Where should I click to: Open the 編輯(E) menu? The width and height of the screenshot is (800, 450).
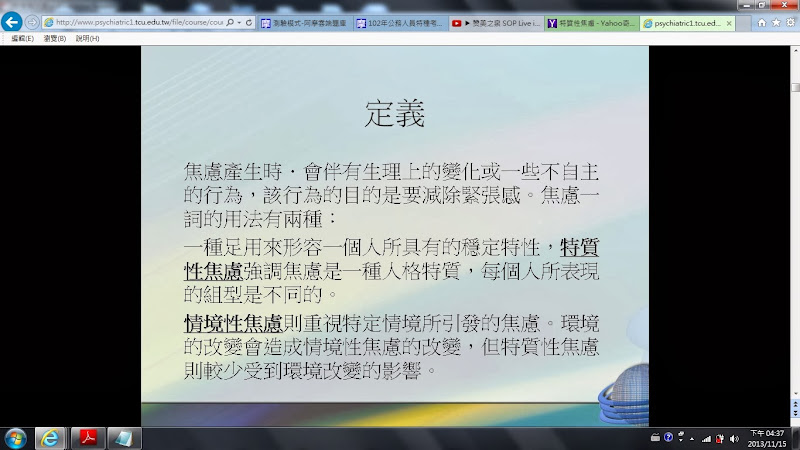[22, 38]
